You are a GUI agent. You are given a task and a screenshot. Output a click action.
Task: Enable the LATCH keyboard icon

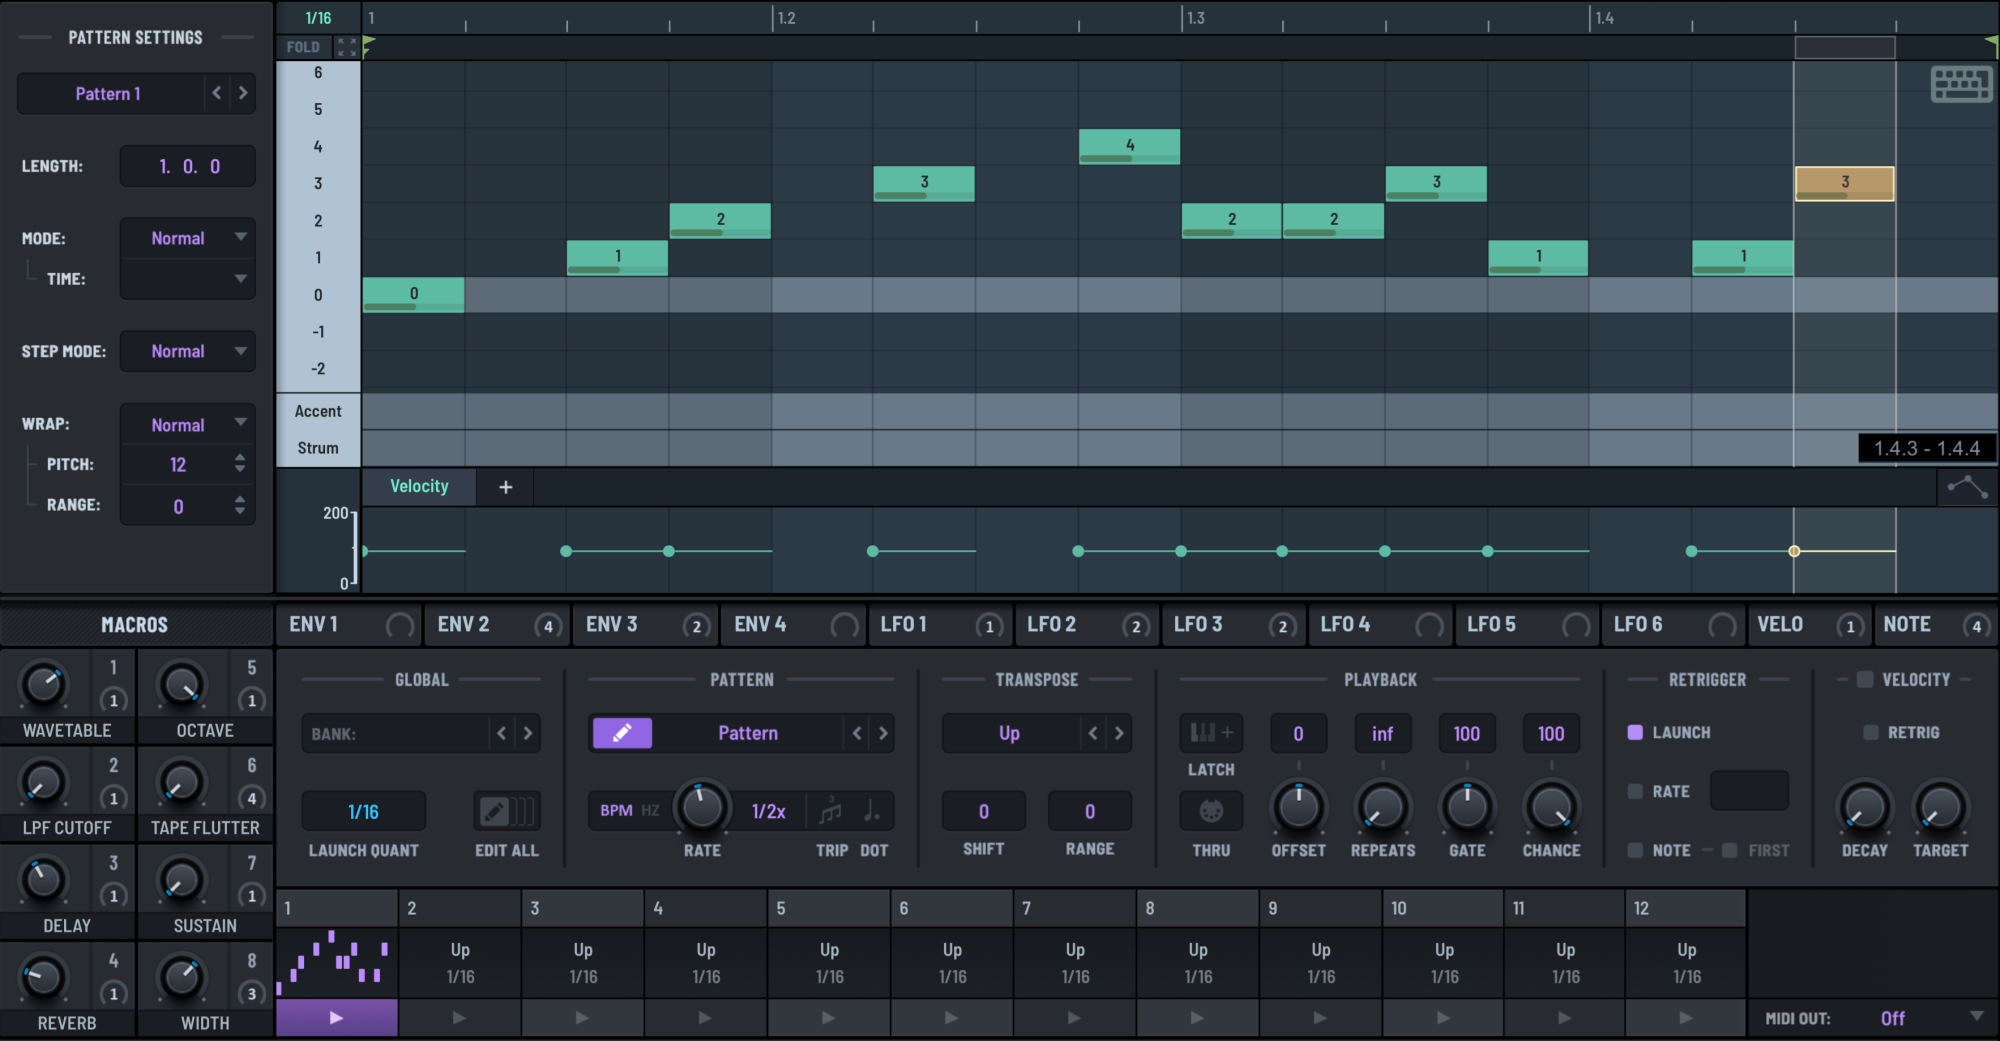(x=1211, y=733)
